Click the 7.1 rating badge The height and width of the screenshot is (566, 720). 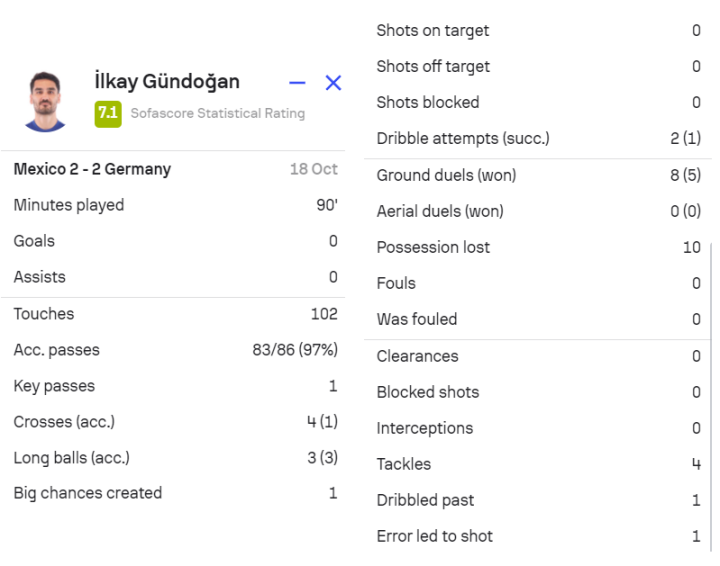click(107, 113)
